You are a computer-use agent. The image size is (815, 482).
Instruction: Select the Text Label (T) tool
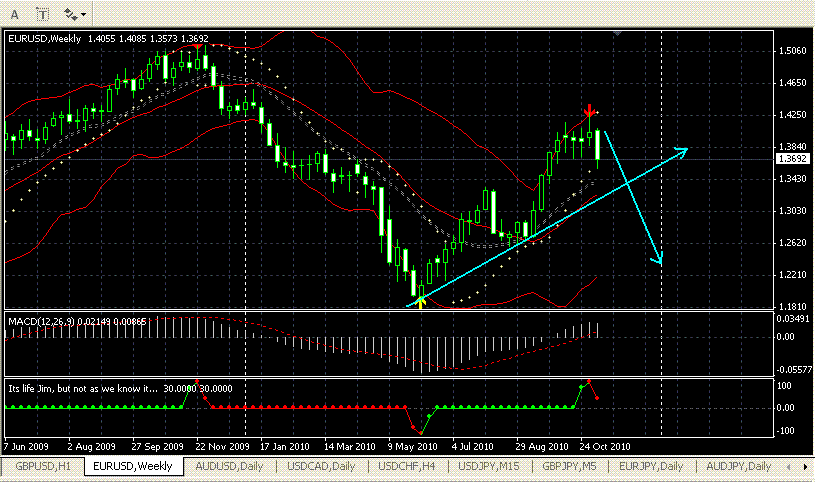(43, 15)
